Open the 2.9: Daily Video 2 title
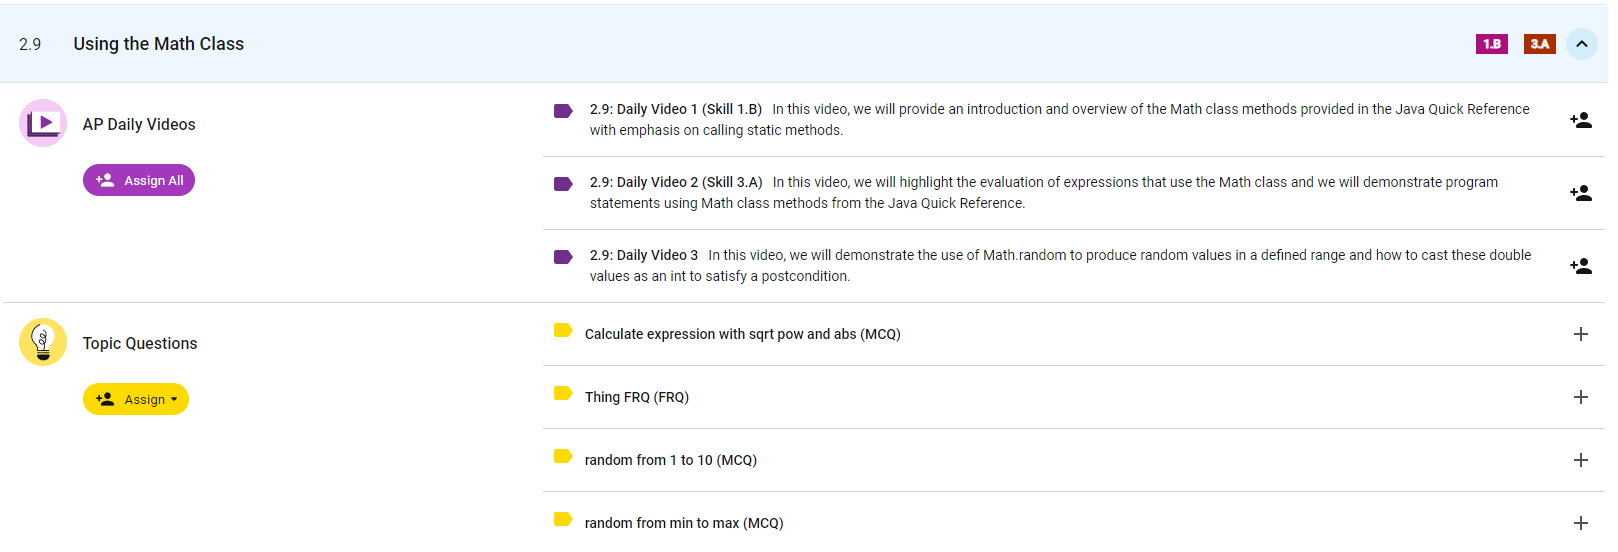1618x552 pixels. 675,182
